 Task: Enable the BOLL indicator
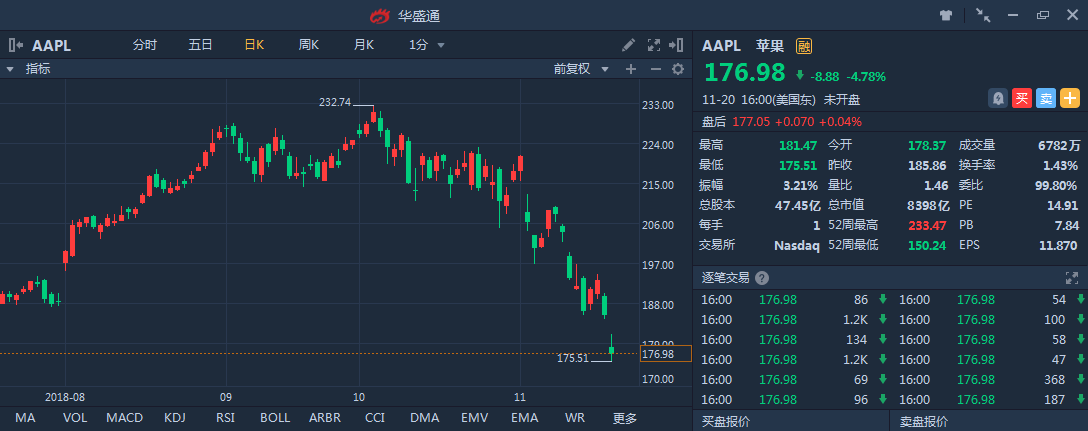point(275,418)
